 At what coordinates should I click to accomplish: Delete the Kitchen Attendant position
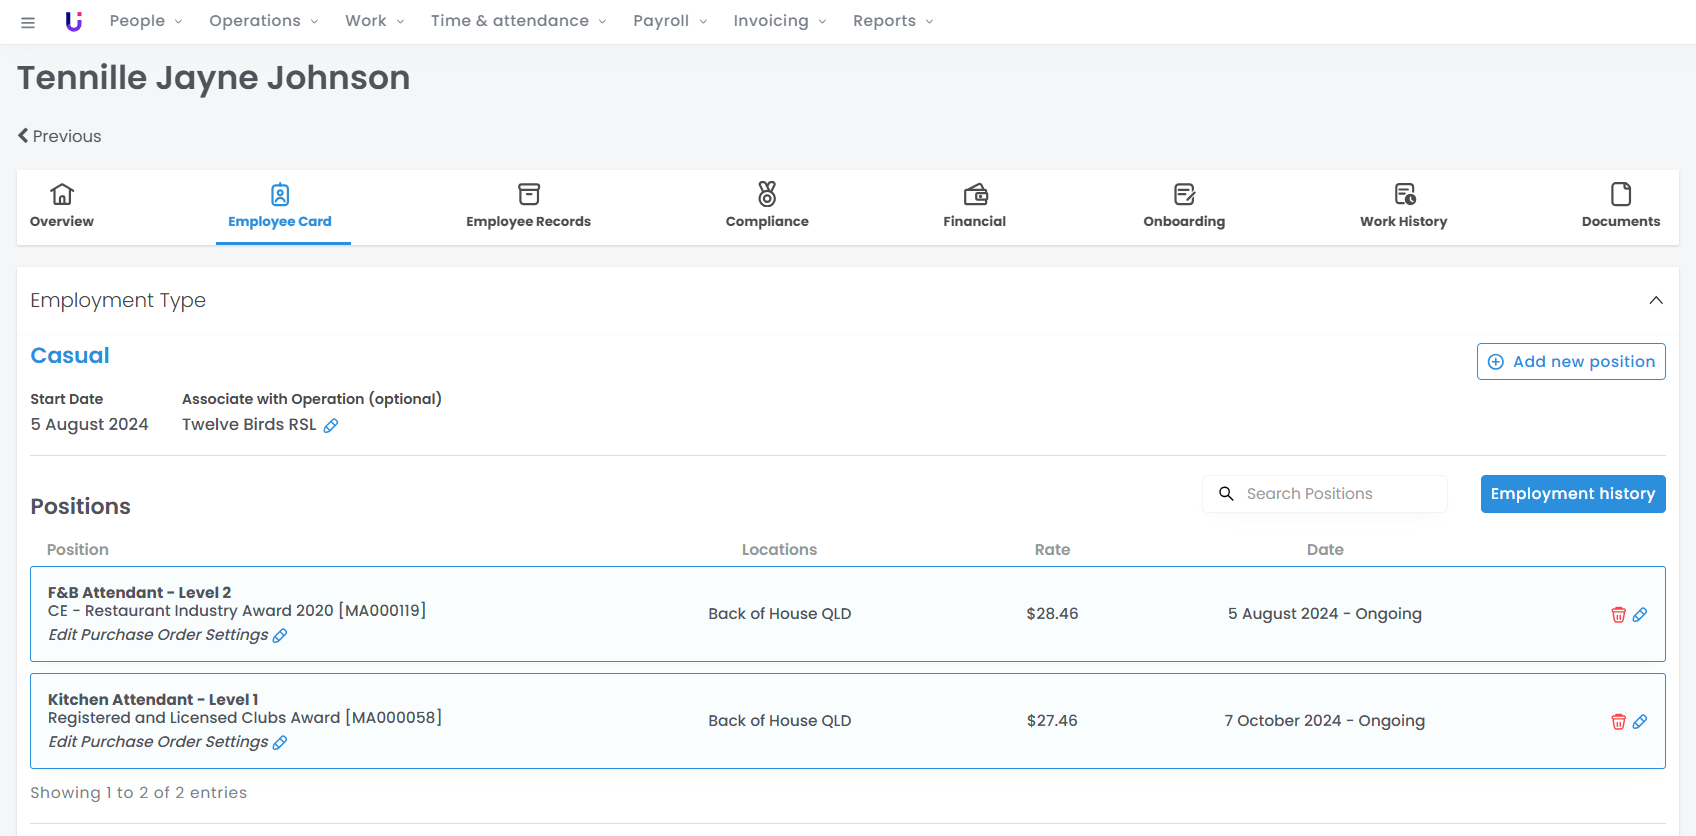pos(1618,721)
